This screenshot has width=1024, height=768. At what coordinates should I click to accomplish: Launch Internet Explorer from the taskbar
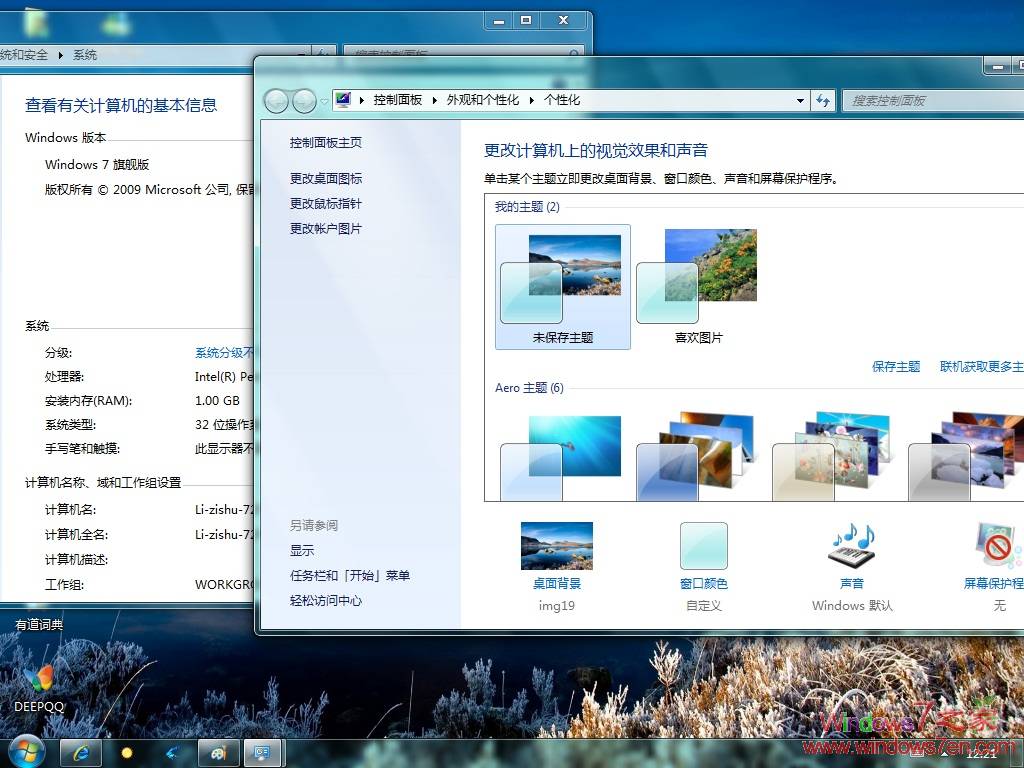pyautogui.click(x=80, y=752)
